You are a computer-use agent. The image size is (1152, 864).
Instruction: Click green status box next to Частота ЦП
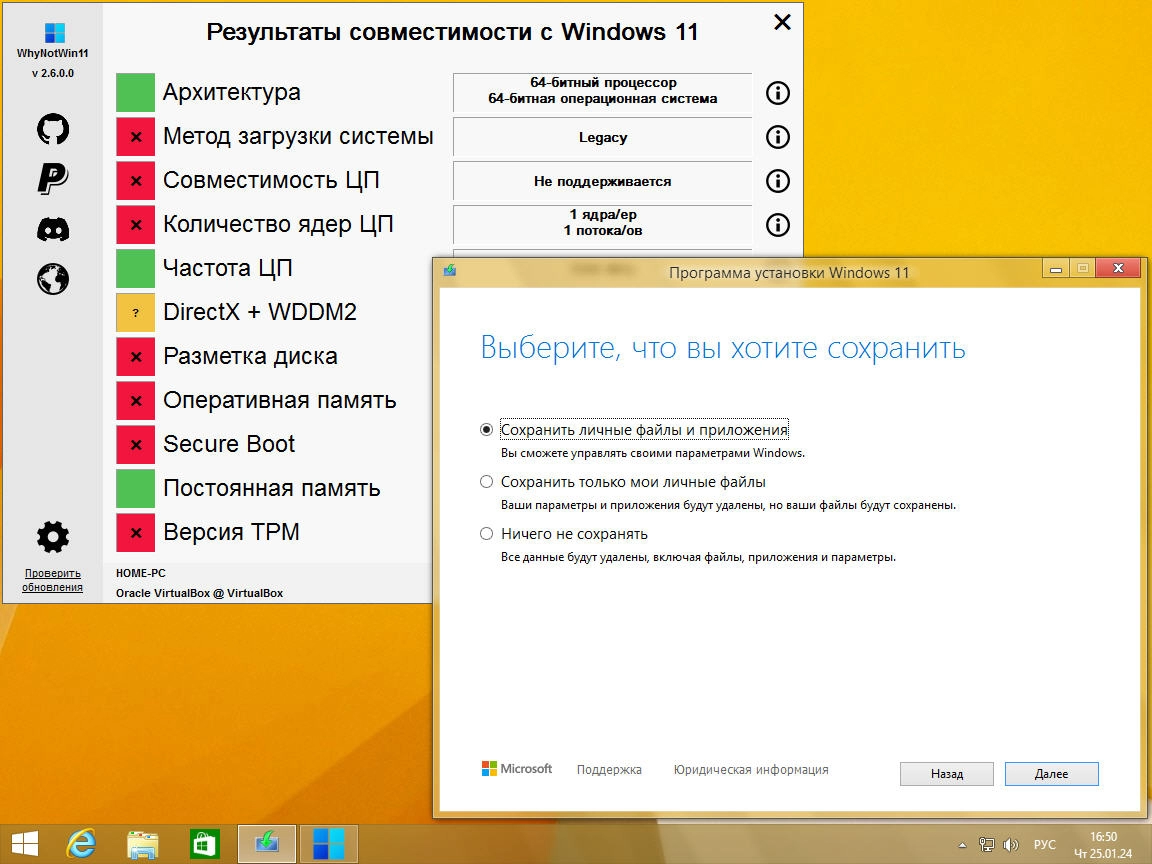[x=135, y=269]
